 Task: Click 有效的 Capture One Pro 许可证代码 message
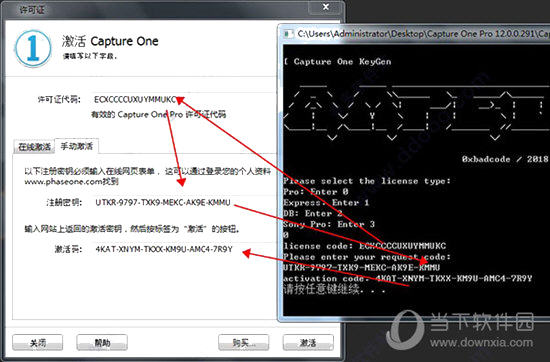(159, 114)
